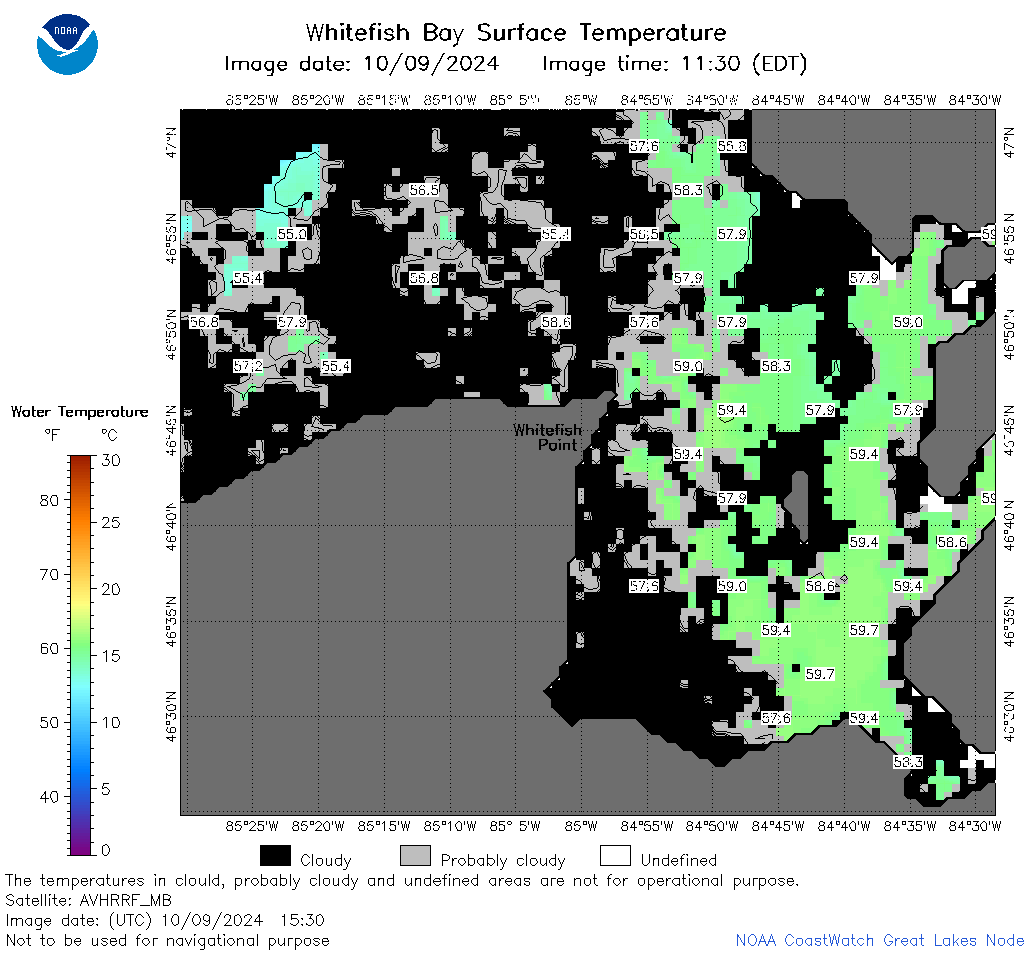Click the 85°10'W label on bottom axis
This screenshot has height=956, width=1035.
point(450,826)
